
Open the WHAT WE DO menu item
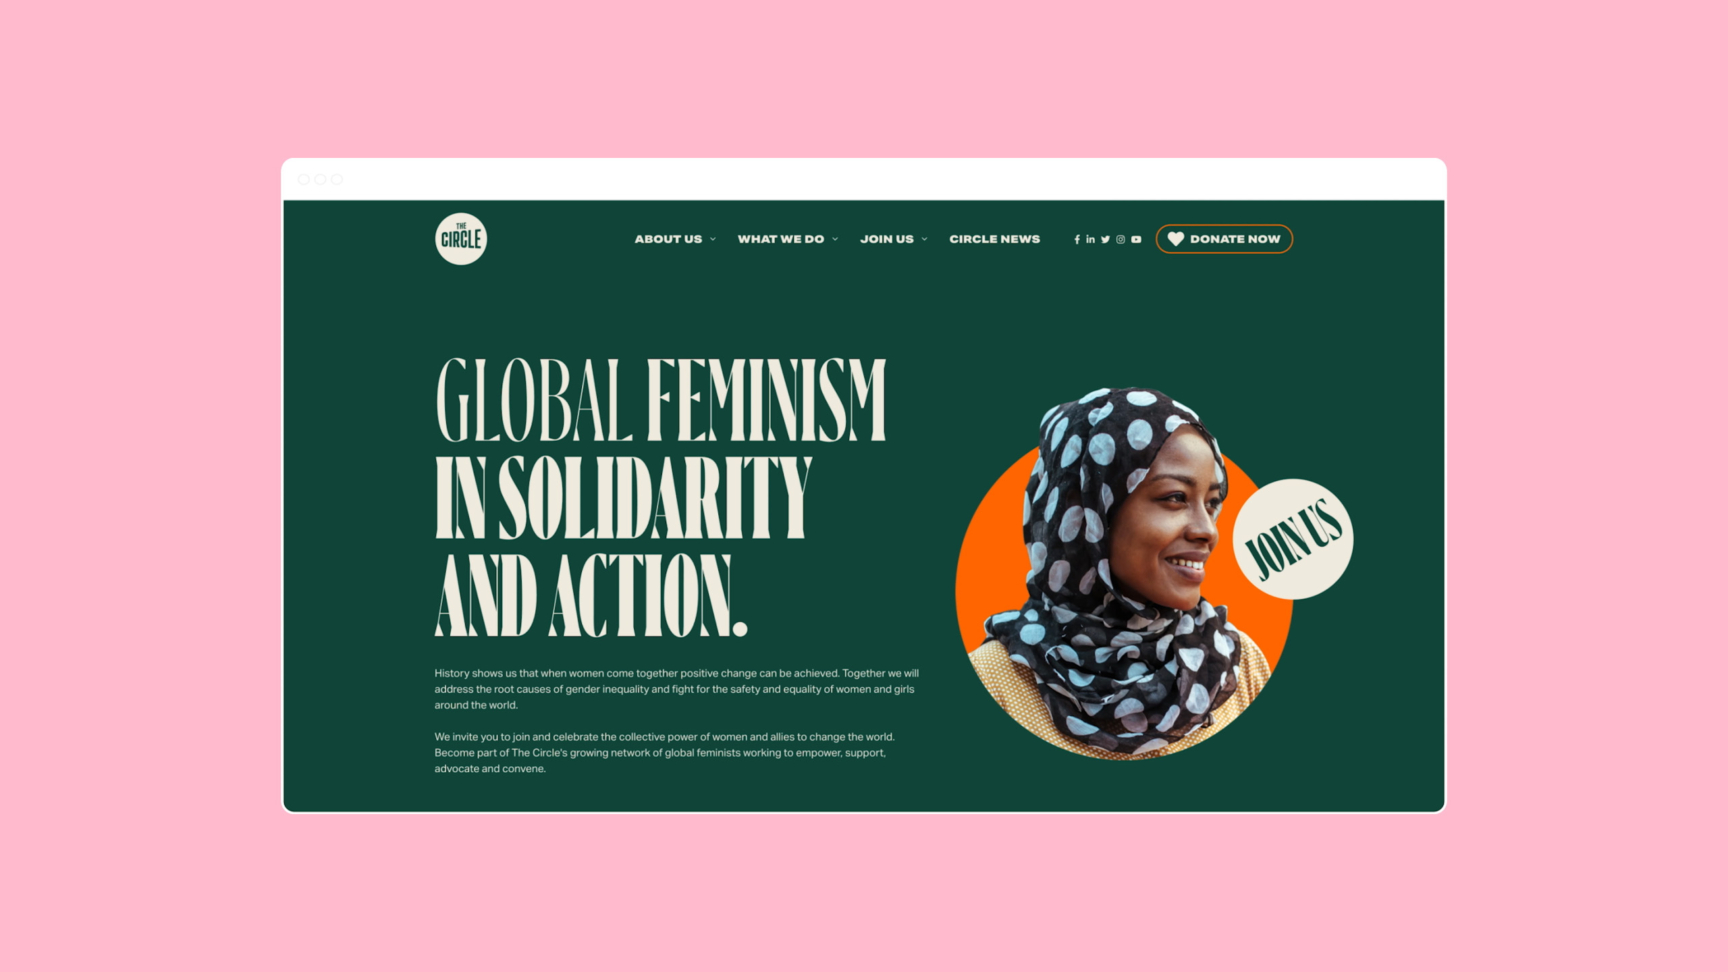781,239
